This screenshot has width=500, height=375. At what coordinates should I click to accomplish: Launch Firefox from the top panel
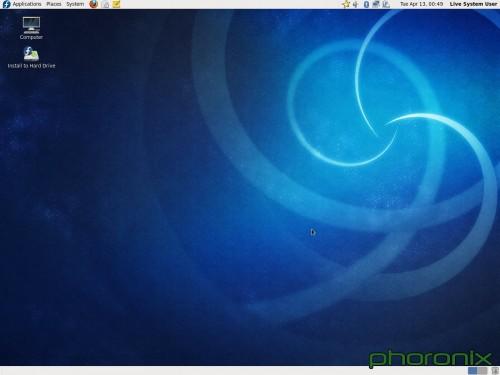94,4
